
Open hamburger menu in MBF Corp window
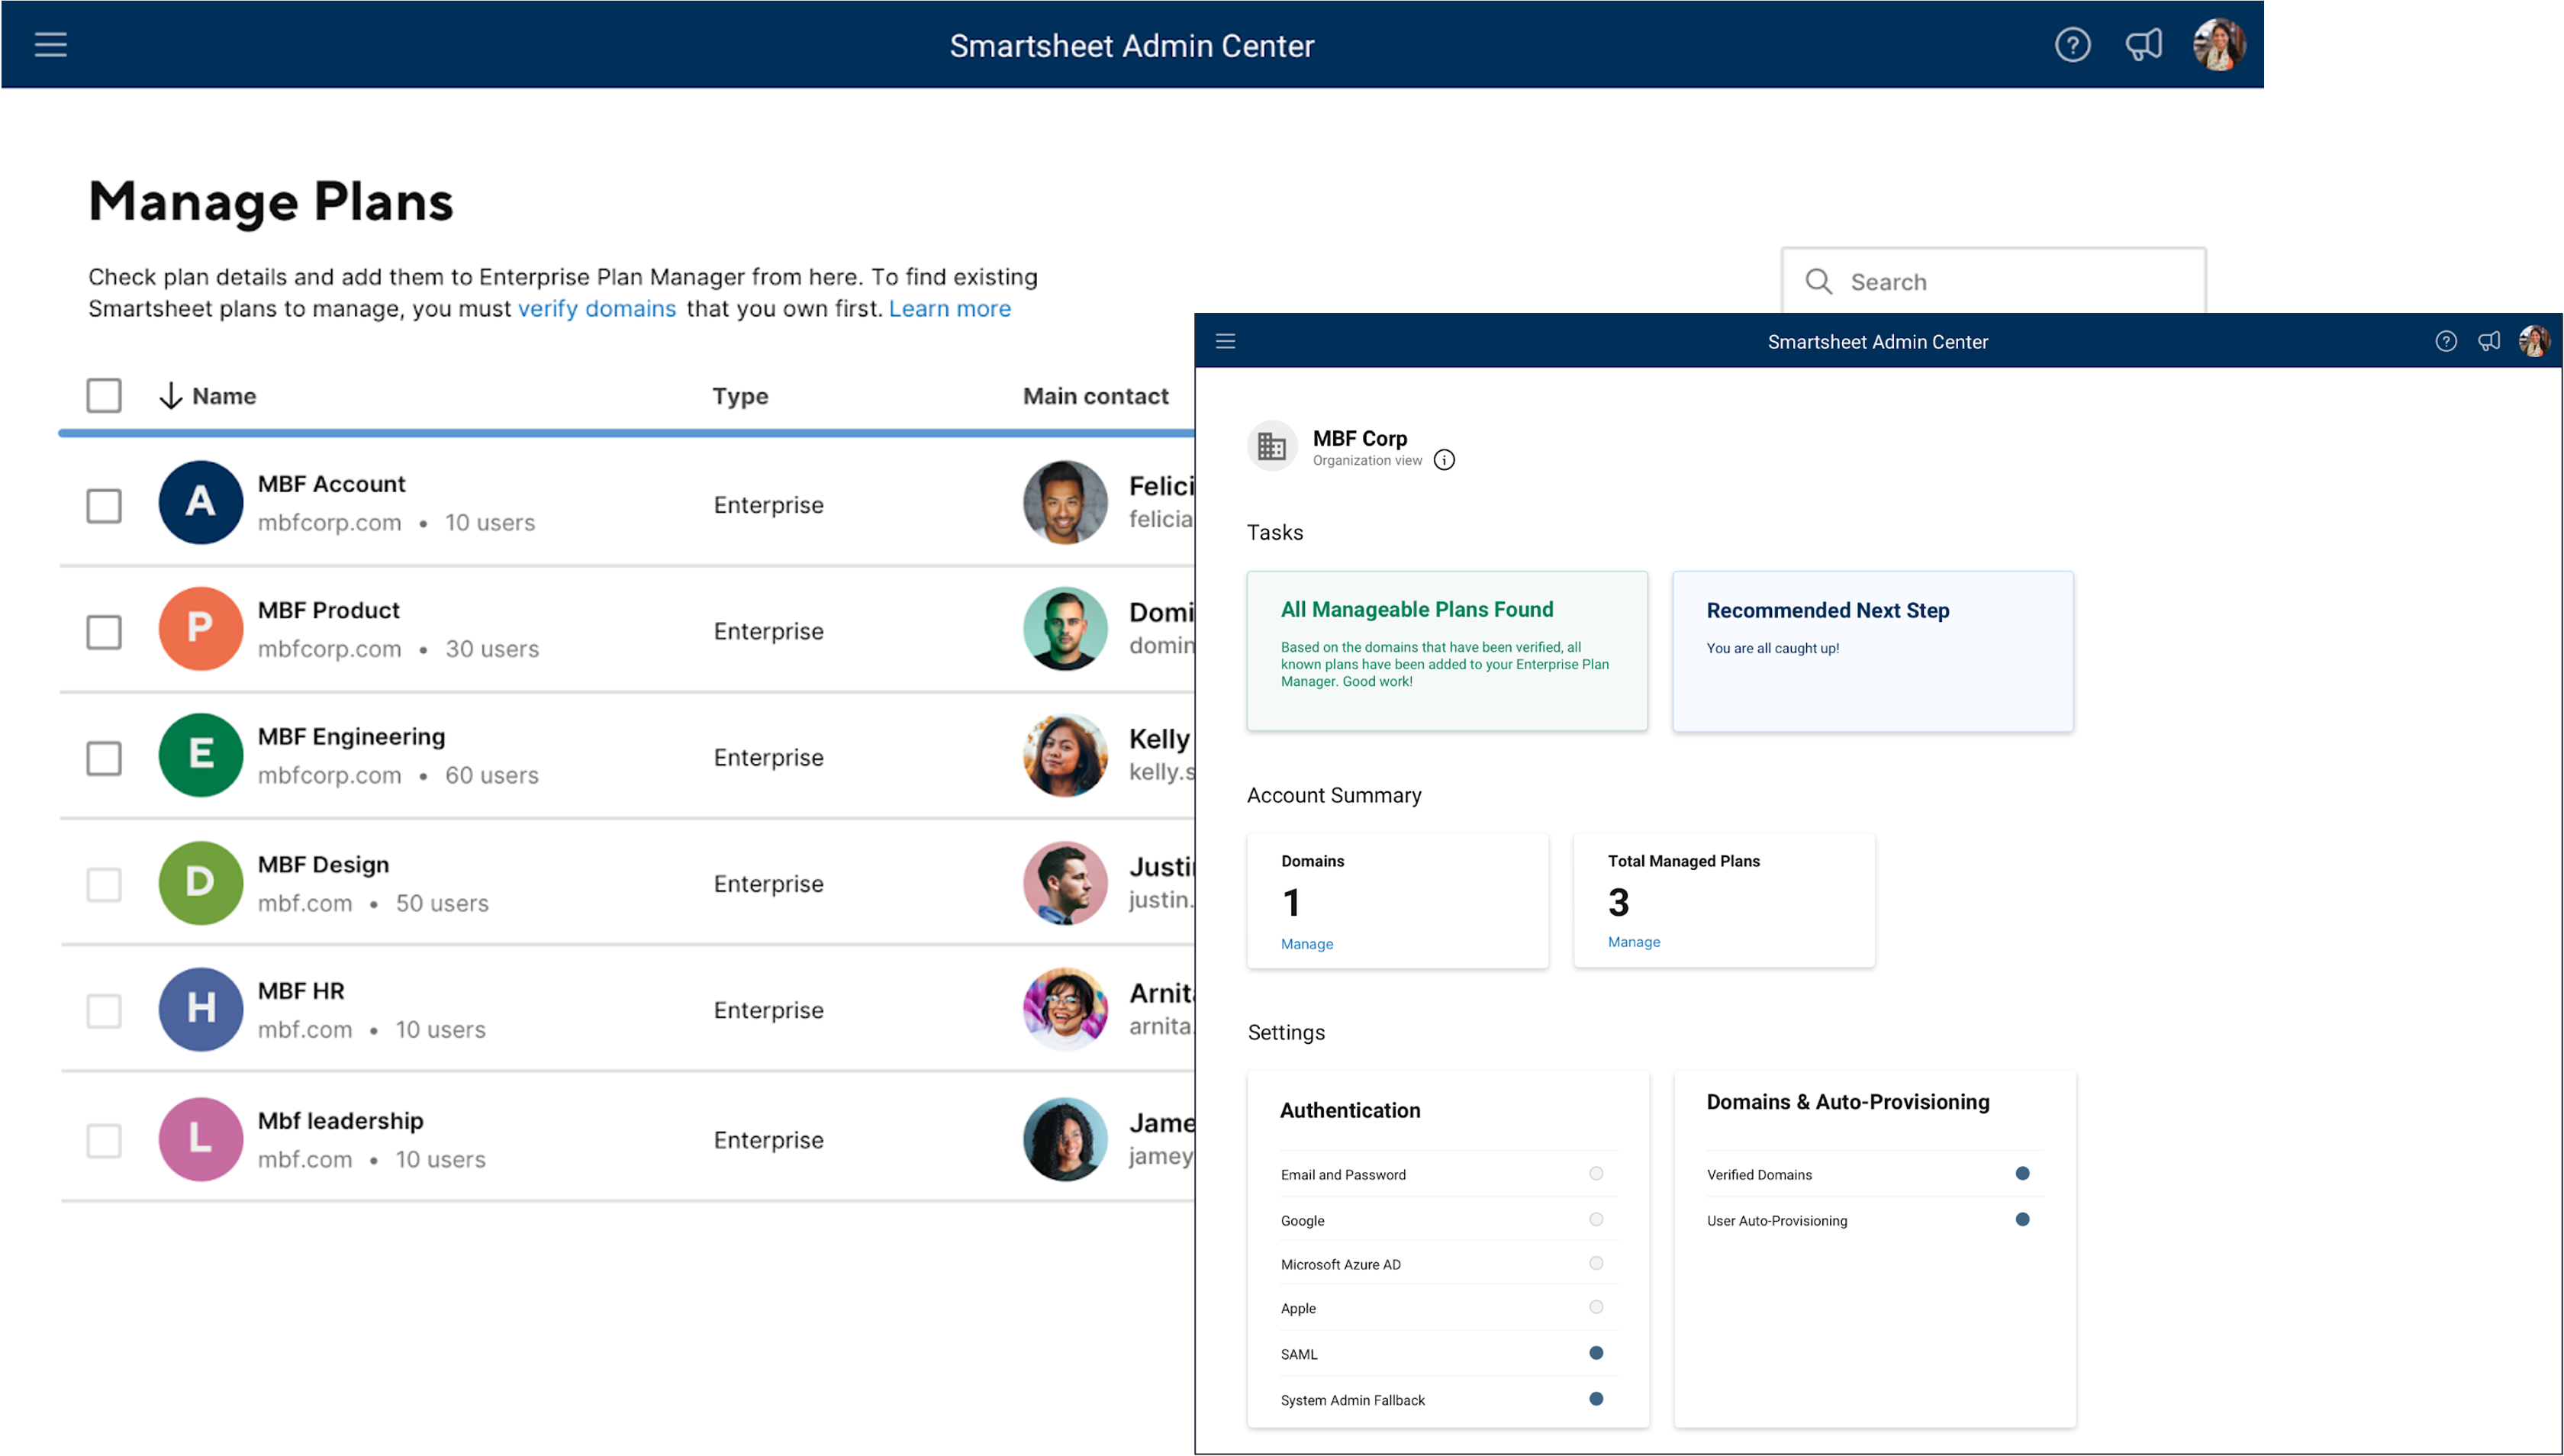coord(1225,342)
